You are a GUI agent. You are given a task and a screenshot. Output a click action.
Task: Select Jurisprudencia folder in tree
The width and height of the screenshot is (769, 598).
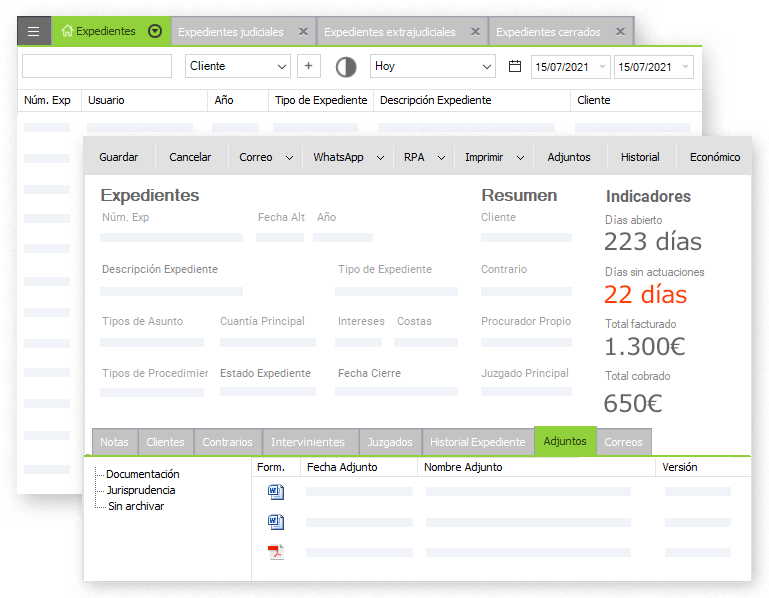point(141,490)
